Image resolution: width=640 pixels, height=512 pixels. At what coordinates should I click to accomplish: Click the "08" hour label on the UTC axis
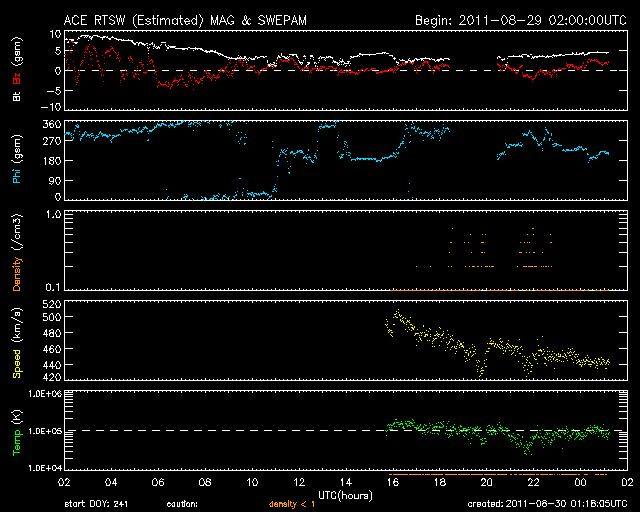pyautogui.click(x=205, y=482)
